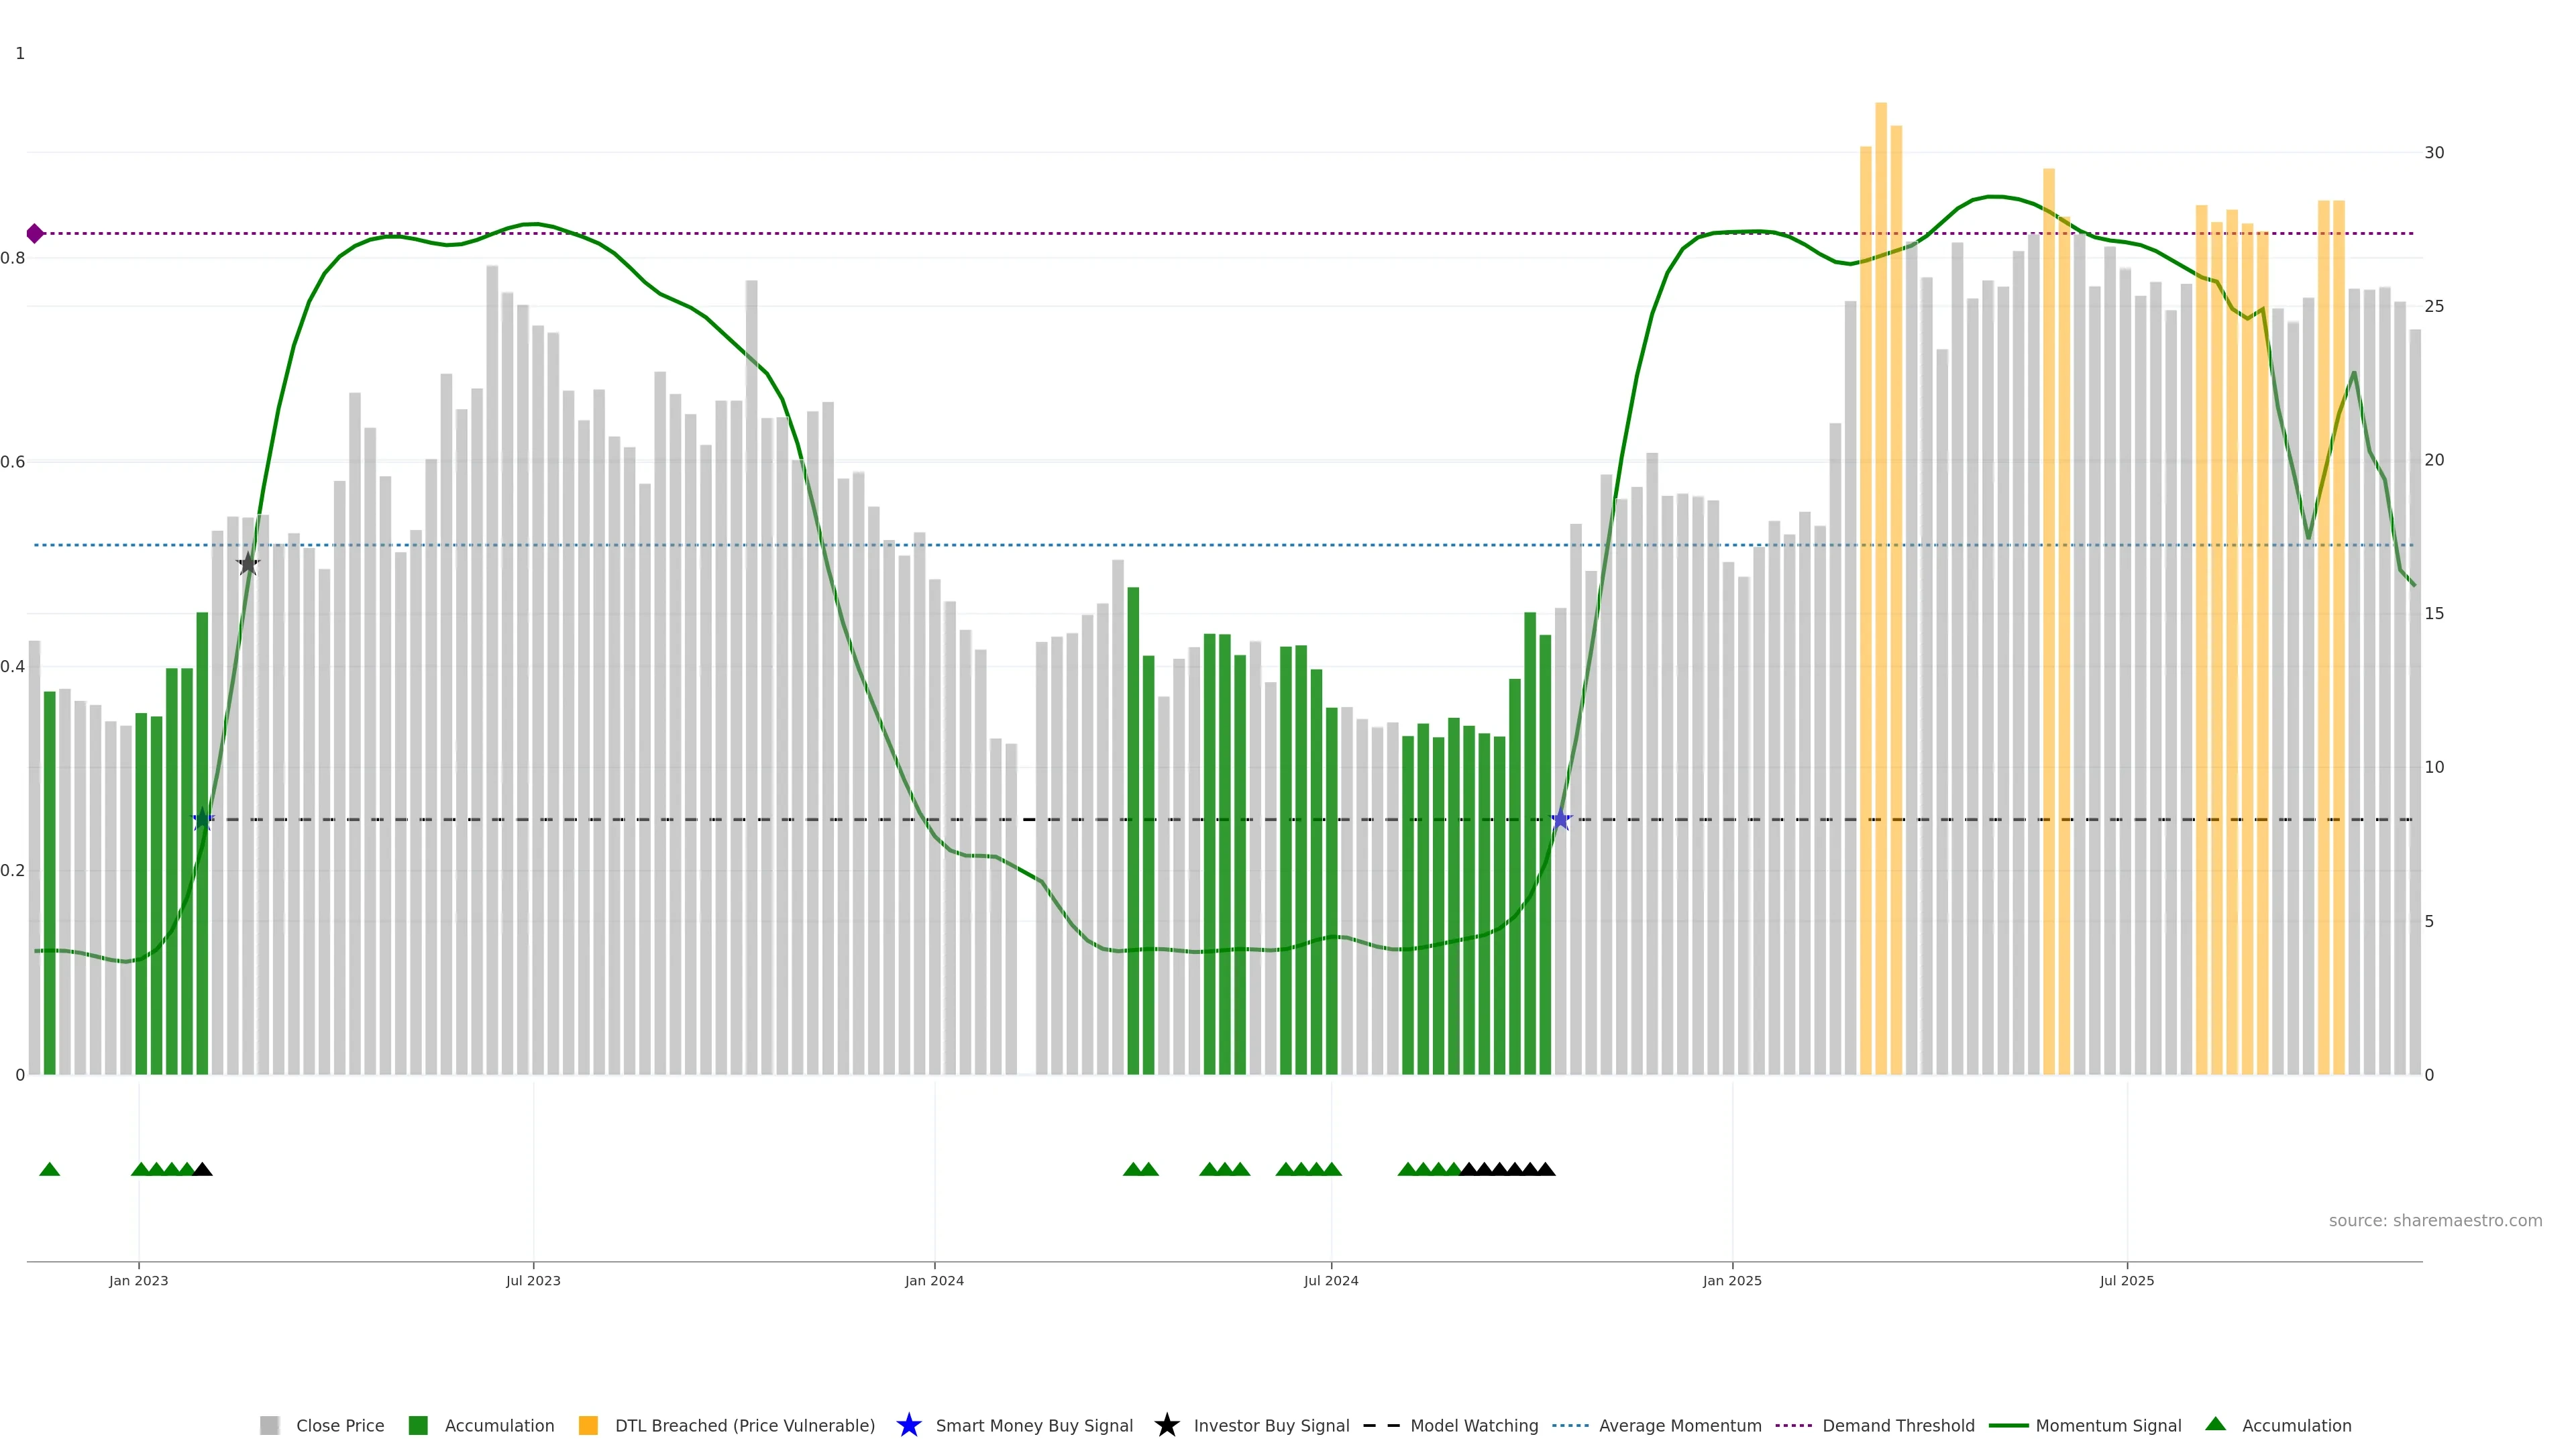Click the Jul 2023 axis label
The height and width of the screenshot is (1449, 2576).
[533, 1280]
